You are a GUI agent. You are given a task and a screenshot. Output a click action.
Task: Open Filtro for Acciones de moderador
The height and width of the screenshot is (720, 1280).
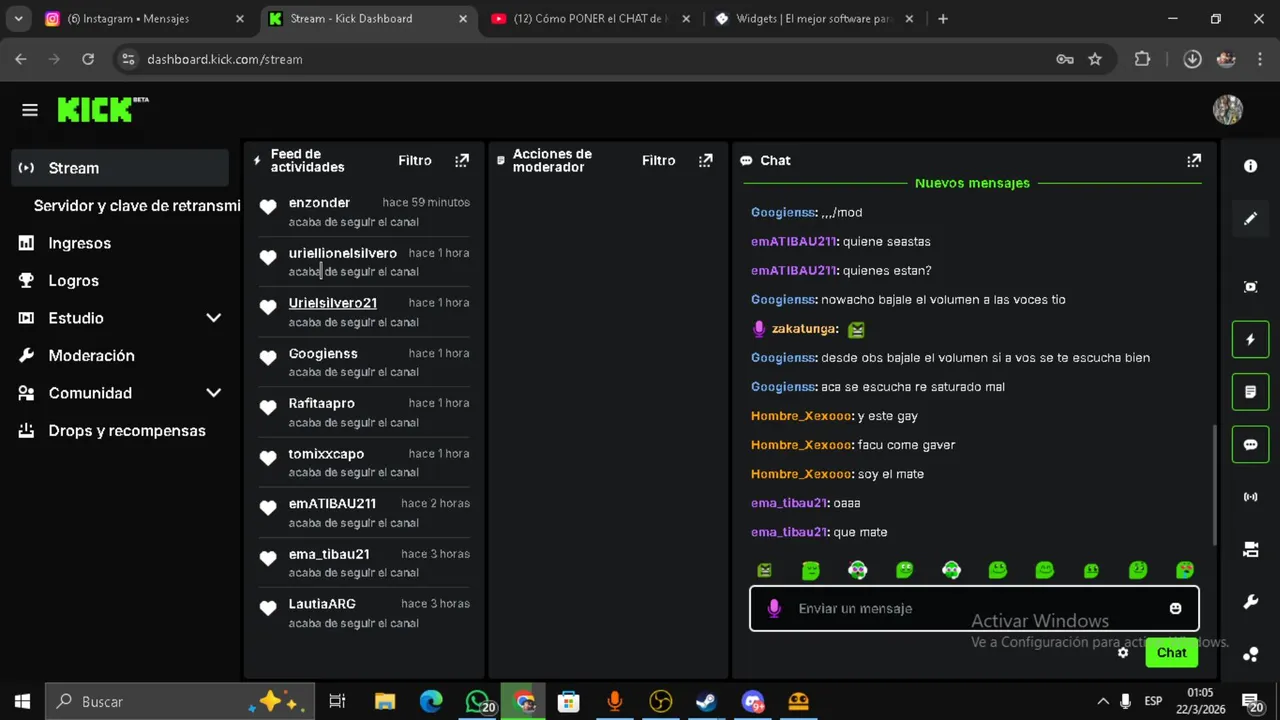pos(659,160)
